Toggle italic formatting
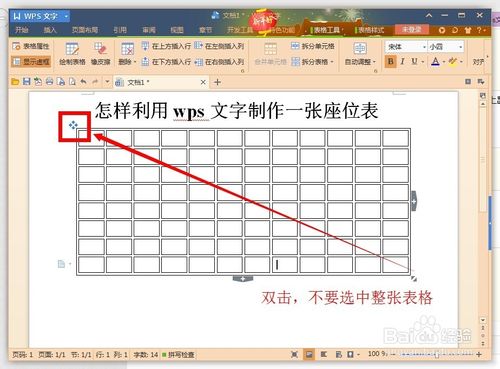500x369 pixels. (x=403, y=62)
